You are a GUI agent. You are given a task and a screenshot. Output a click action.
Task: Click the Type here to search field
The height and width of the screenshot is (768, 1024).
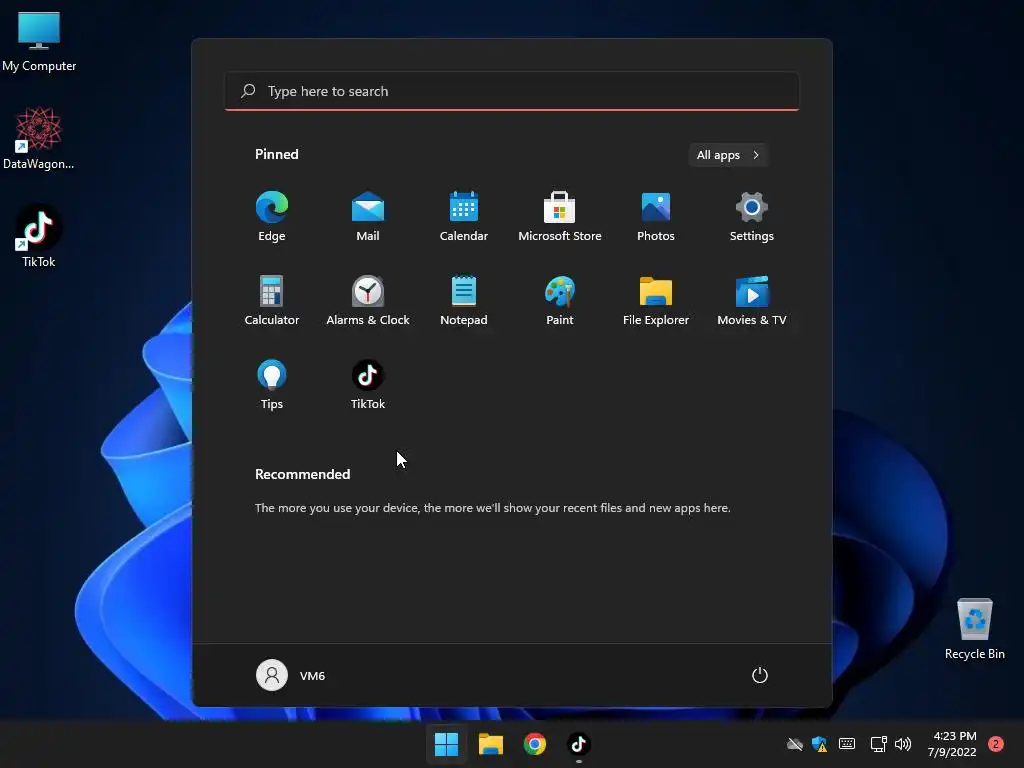512,91
